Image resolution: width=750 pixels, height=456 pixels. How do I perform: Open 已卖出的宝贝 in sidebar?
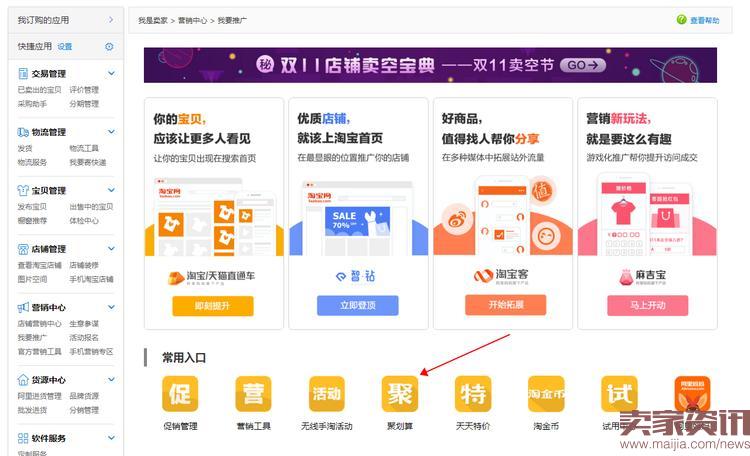point(39,89)
